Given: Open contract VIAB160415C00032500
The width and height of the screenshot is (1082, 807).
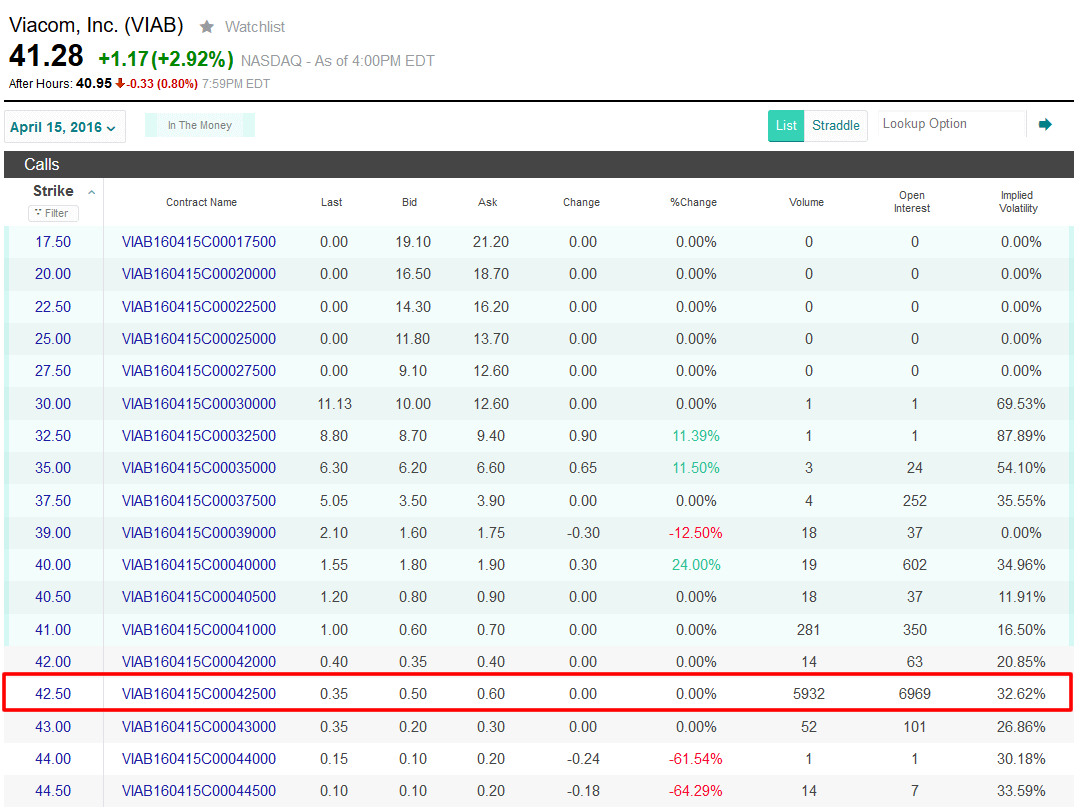Looking at the screenshot, I should [199, 436].
